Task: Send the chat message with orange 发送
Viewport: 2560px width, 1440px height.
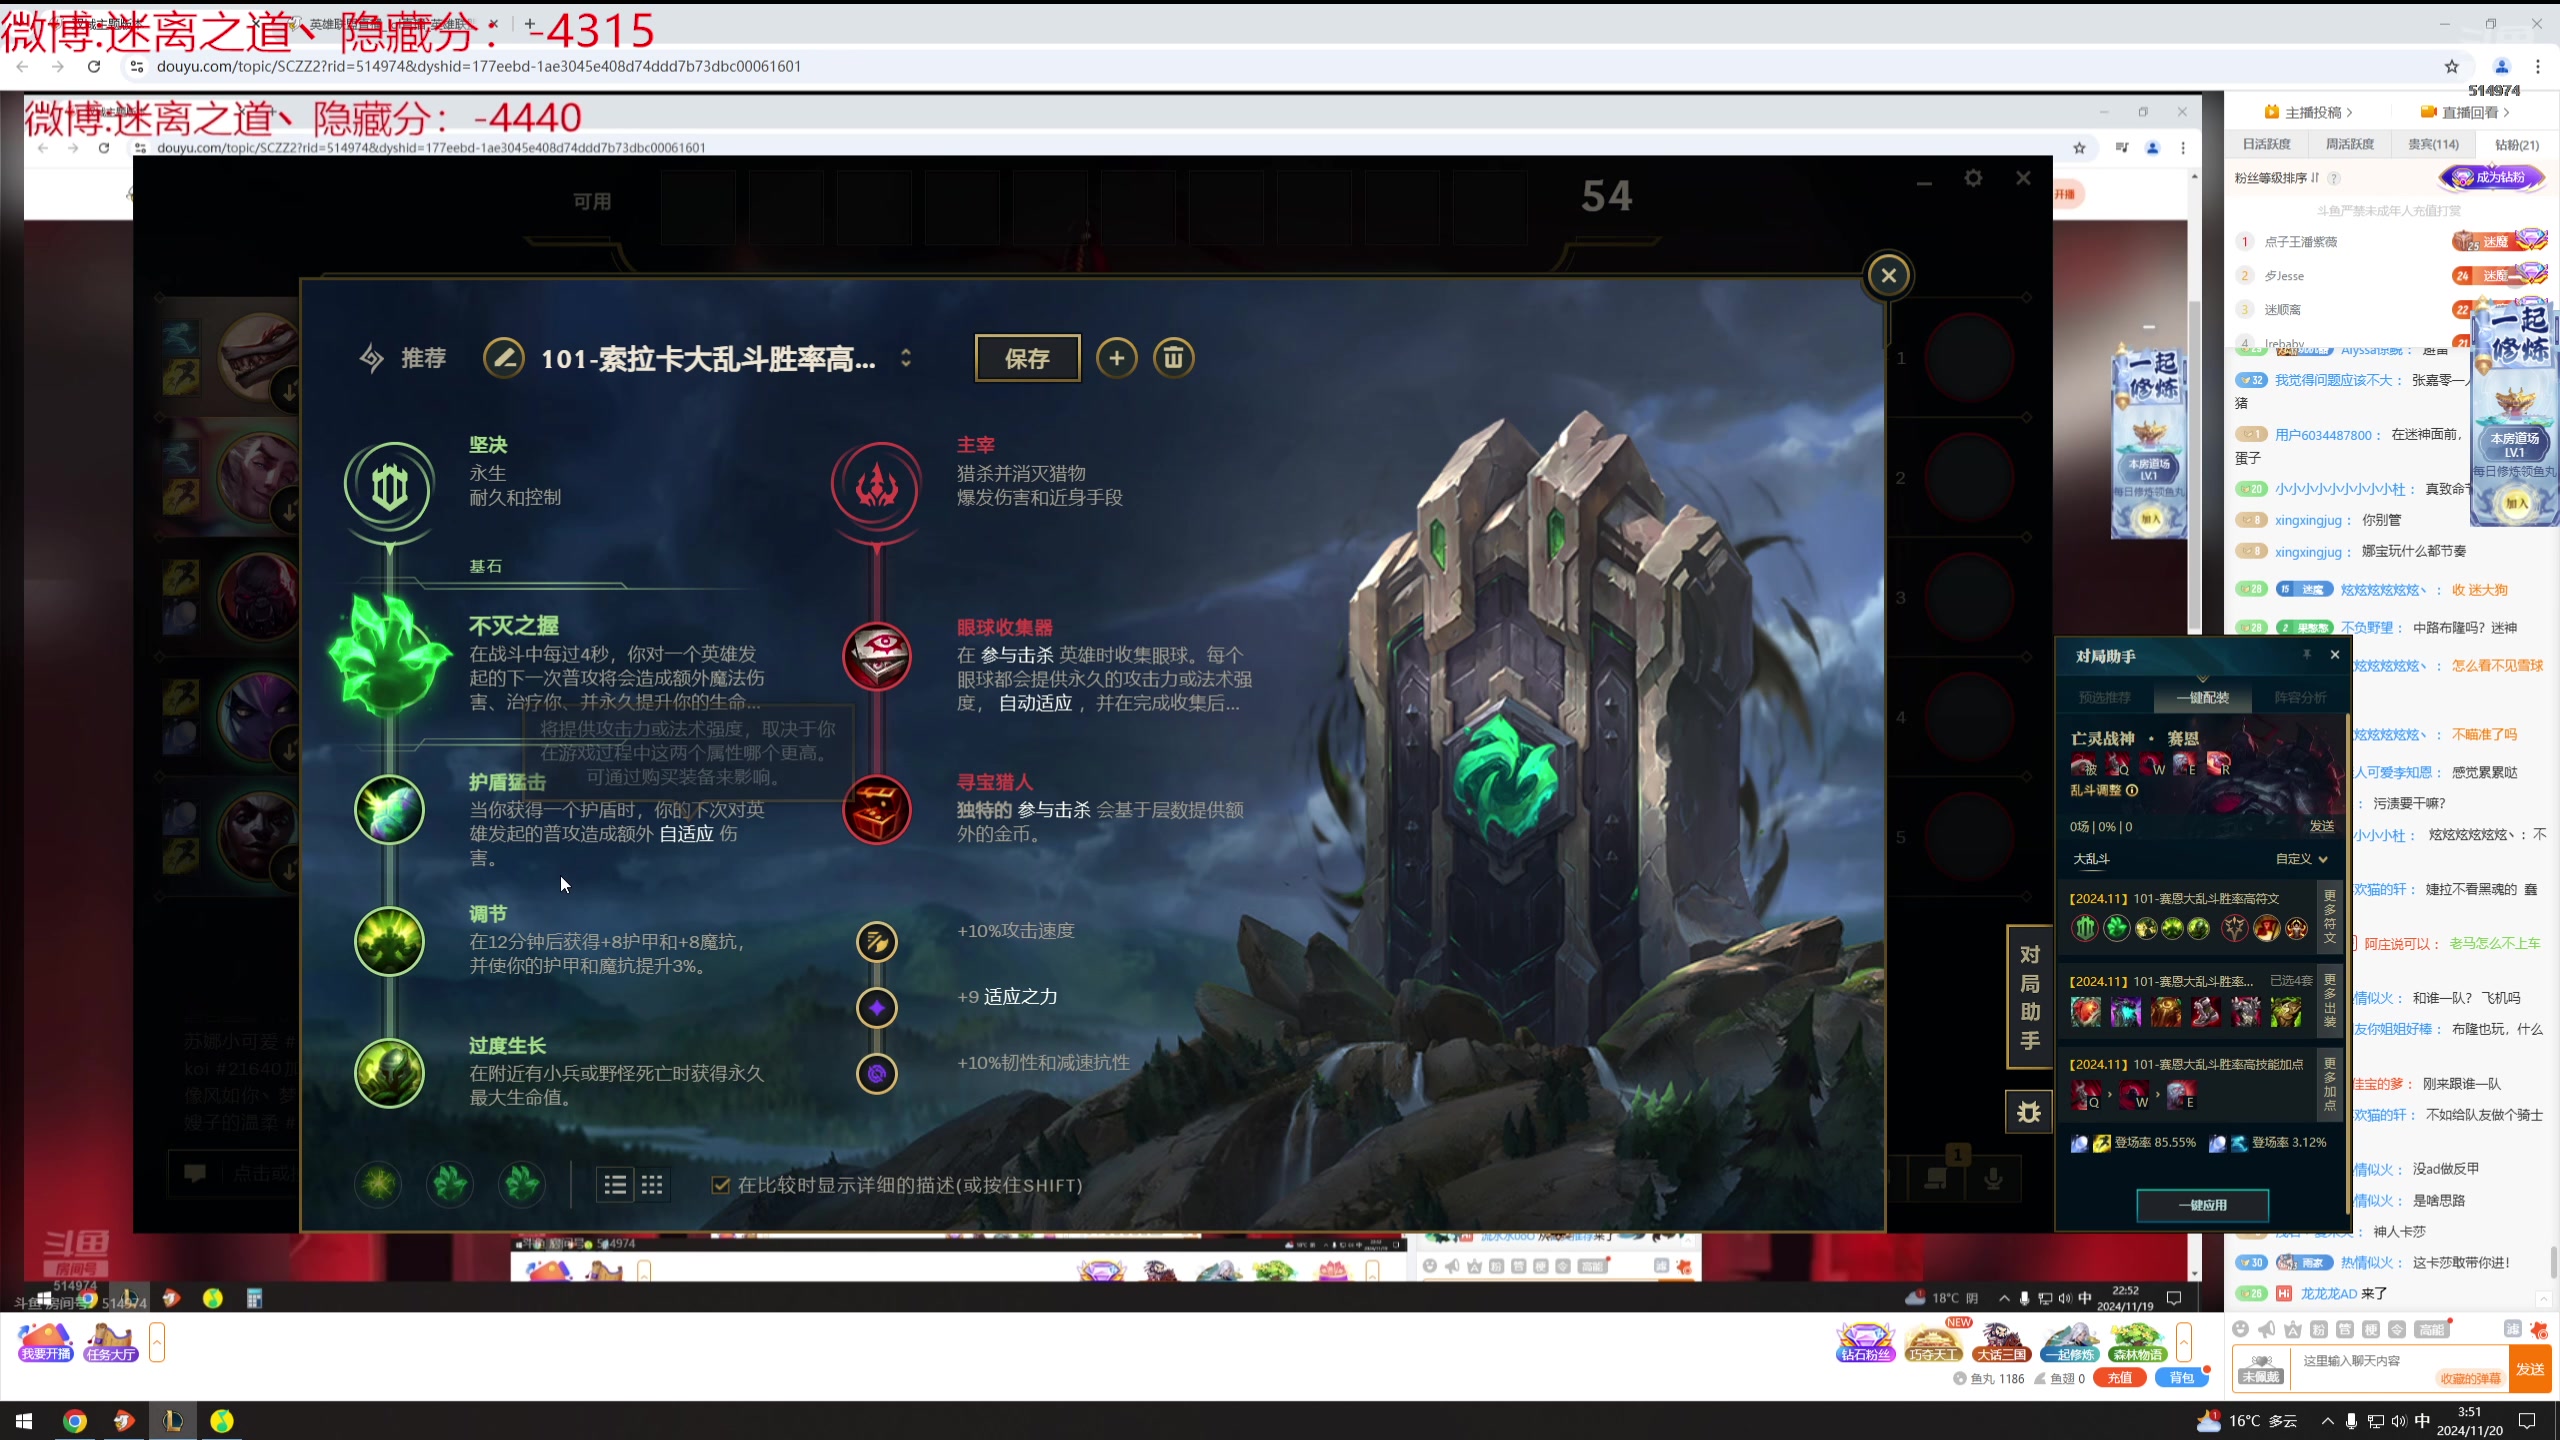Action: click(x=2530, y=1369)
